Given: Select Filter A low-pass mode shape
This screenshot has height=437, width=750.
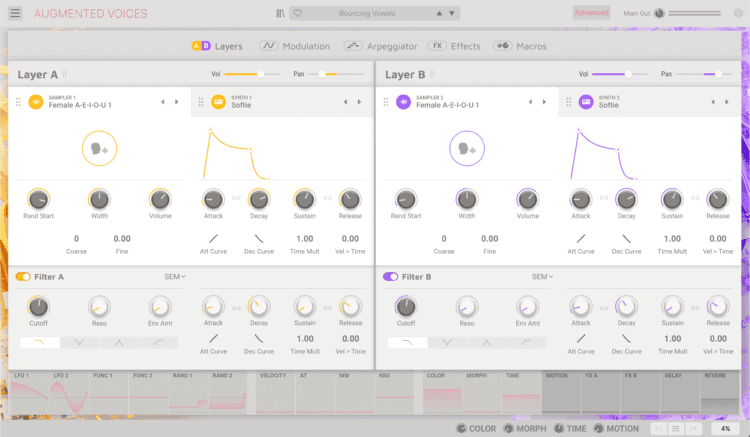Looking at the screenshot, I should click(40, 342).
